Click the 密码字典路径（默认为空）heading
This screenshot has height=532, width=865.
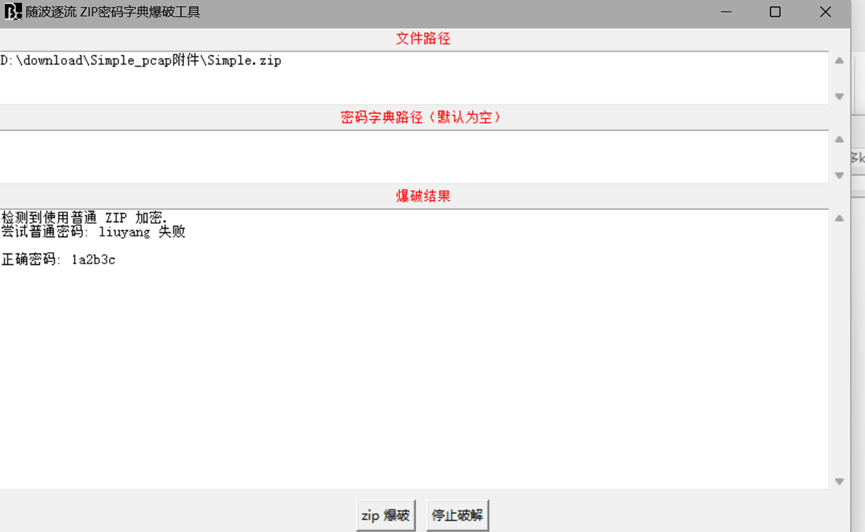pyautogui.click(x=421, y=117)
